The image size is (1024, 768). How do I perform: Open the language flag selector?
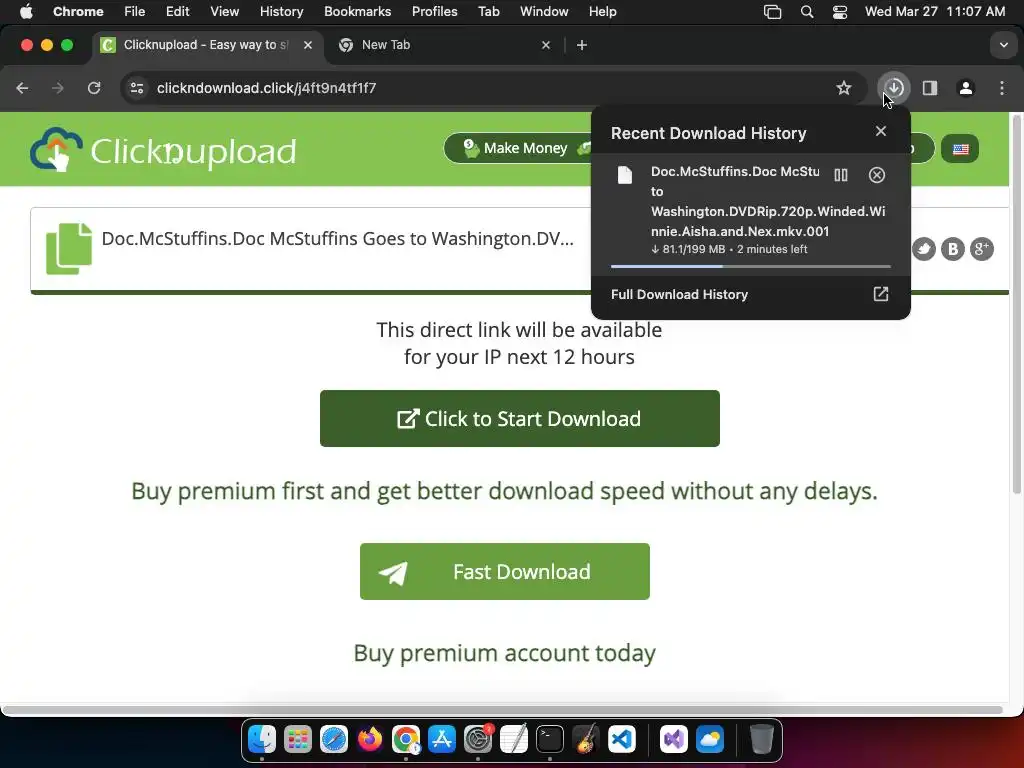point(960,149)
